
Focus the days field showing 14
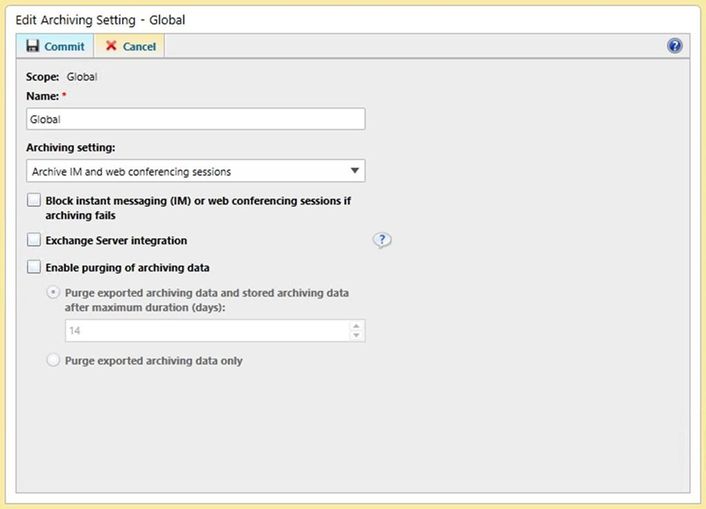(200, 330)
